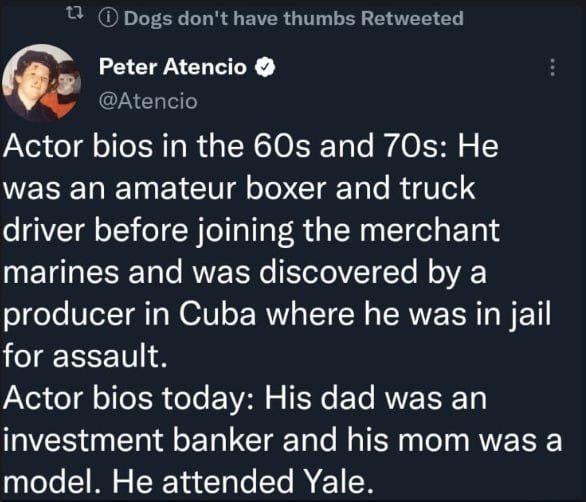
Task: Select the word "Yale" in the tweet
Action: [x=339, y=482]
